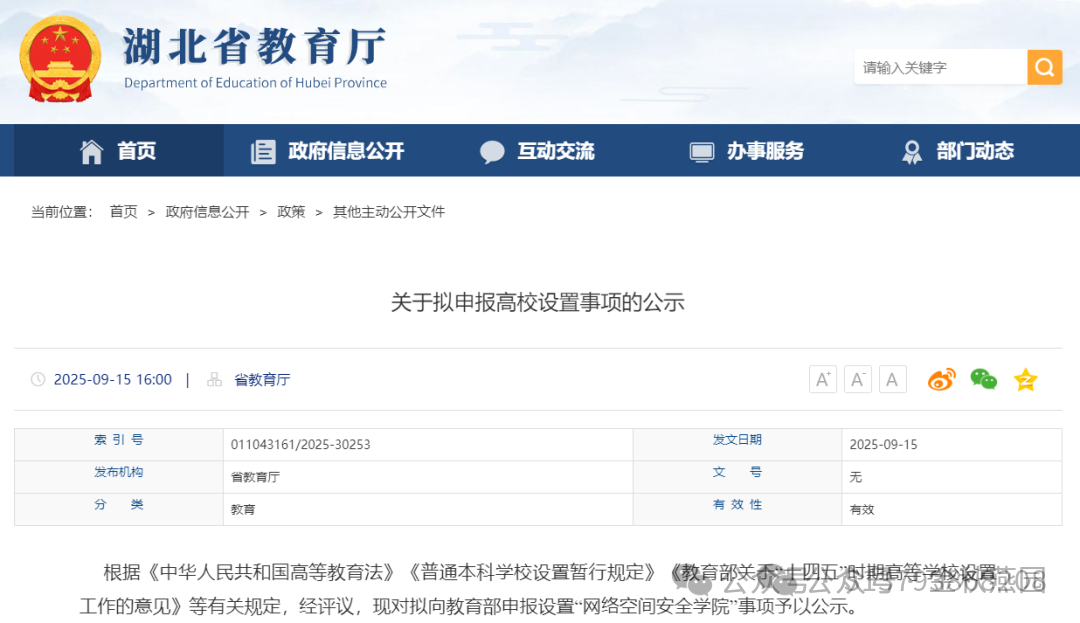
Task: Open the 互动交流 navigation tab
Action: (537, 151)
